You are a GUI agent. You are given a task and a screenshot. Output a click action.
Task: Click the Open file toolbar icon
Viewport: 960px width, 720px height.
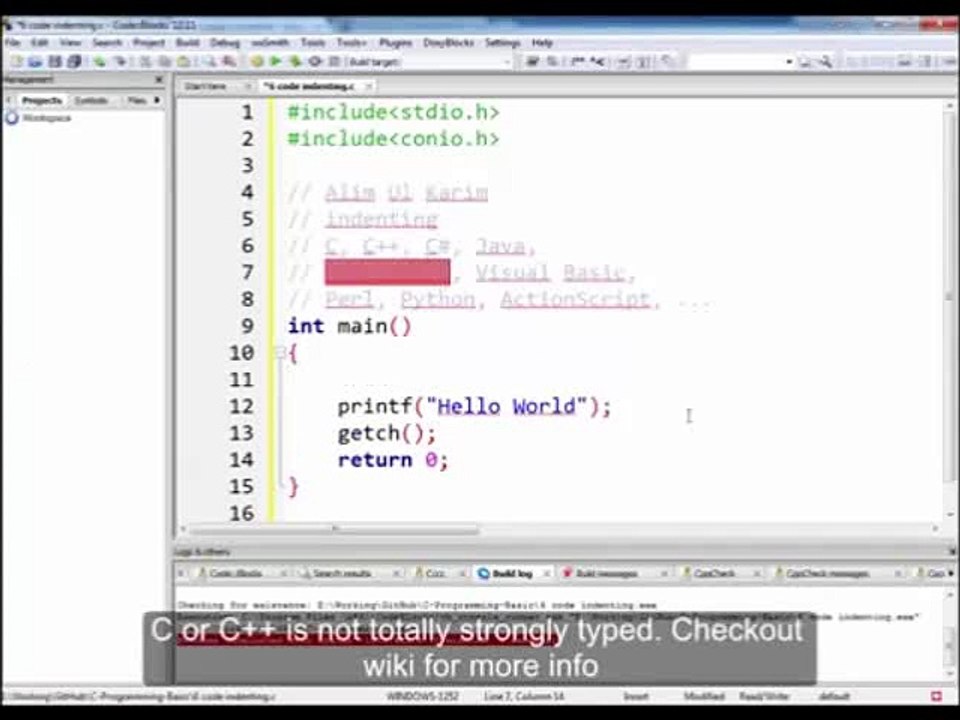pyautogui.click(x=35, y=61)
